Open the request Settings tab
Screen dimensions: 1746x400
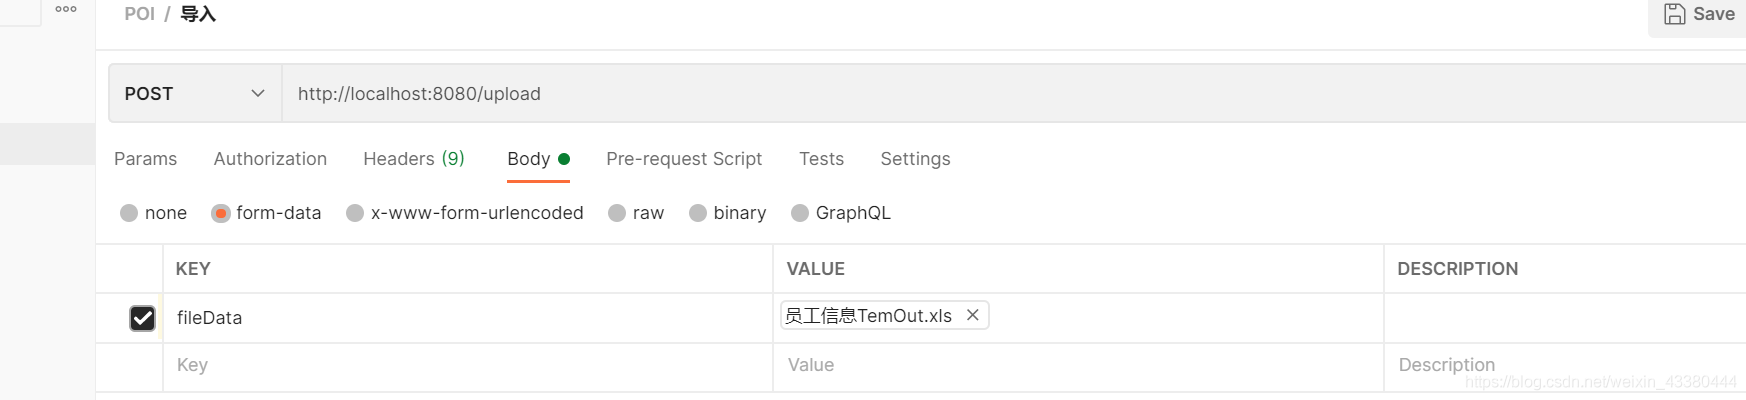coord(915,159)
